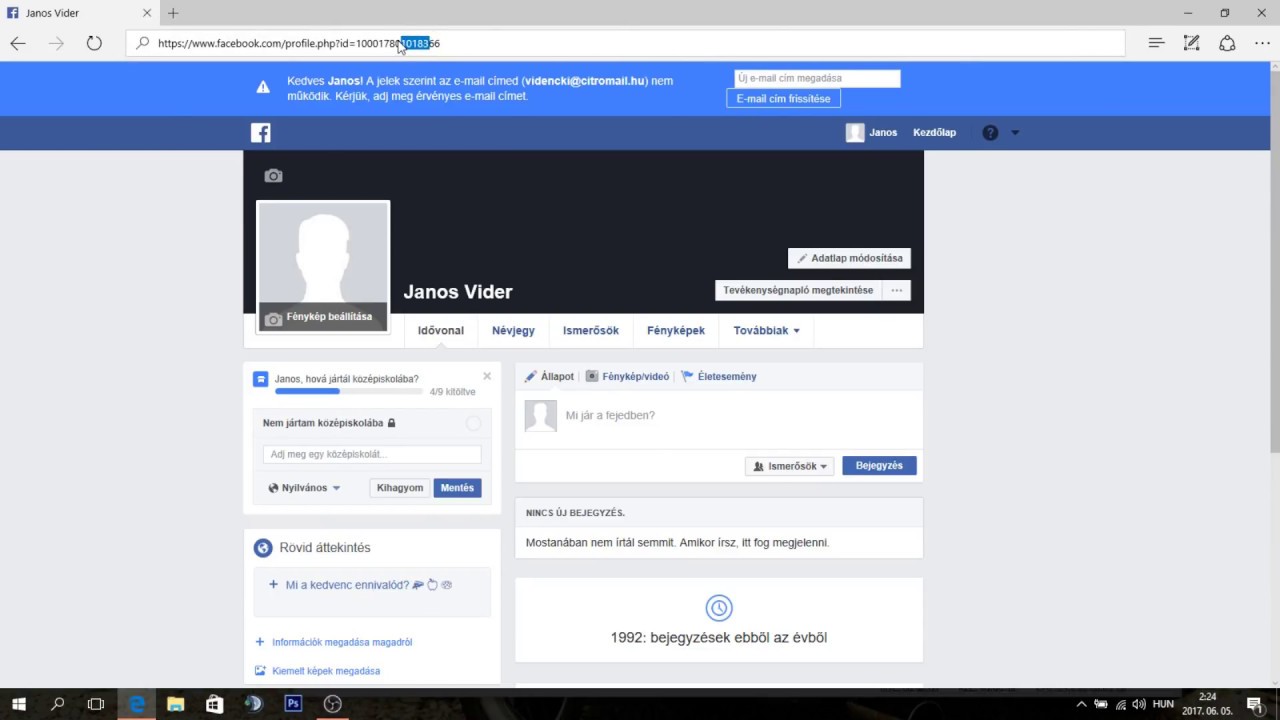
Task: Click the Edge forward arrow
Action: pyautogui.click(x=56, y=43)
